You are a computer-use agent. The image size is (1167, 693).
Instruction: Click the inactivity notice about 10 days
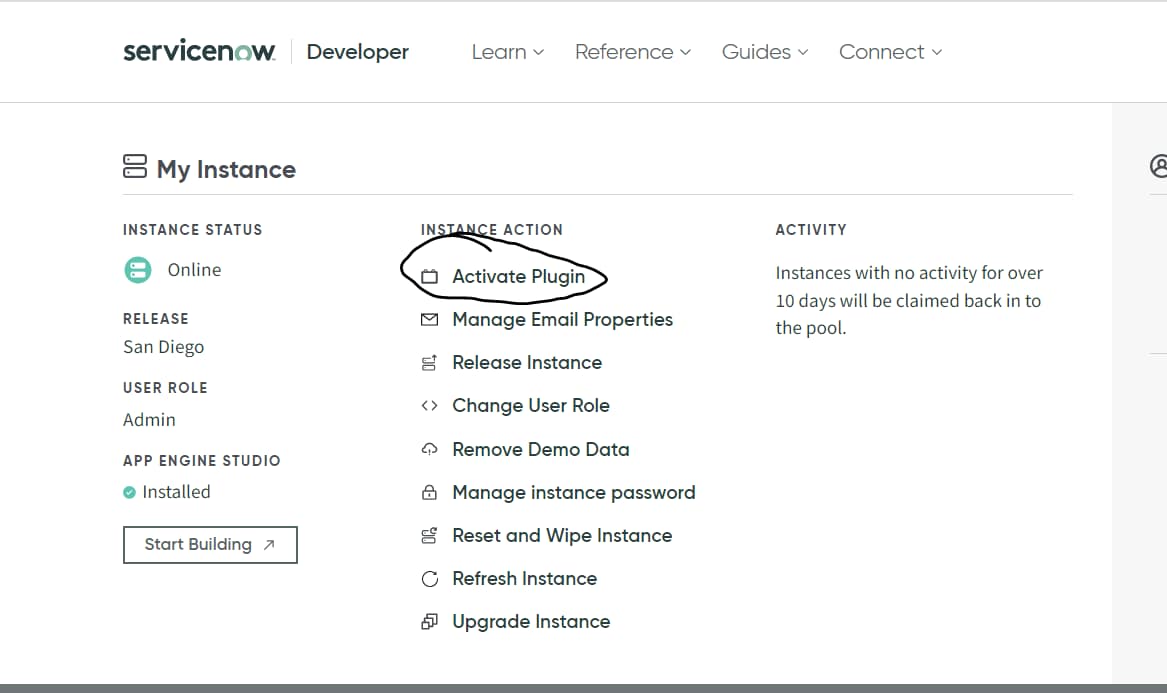(909, 301)
